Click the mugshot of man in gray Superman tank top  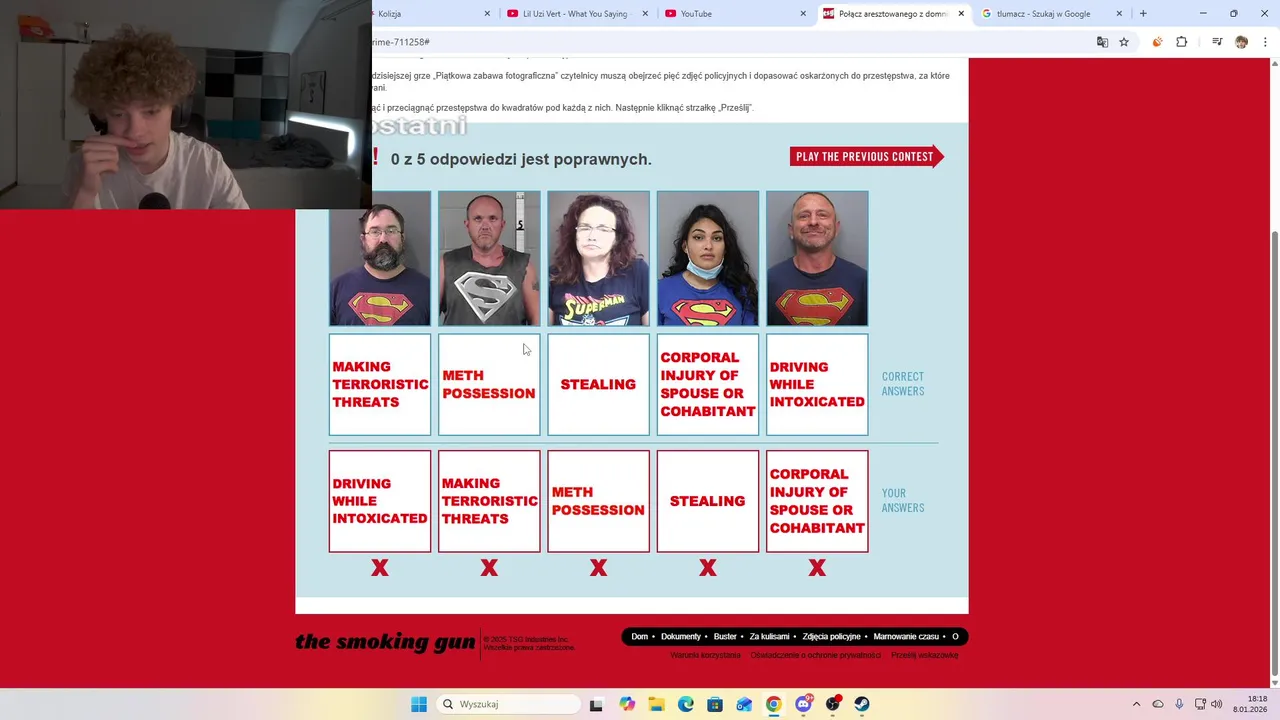489,258
